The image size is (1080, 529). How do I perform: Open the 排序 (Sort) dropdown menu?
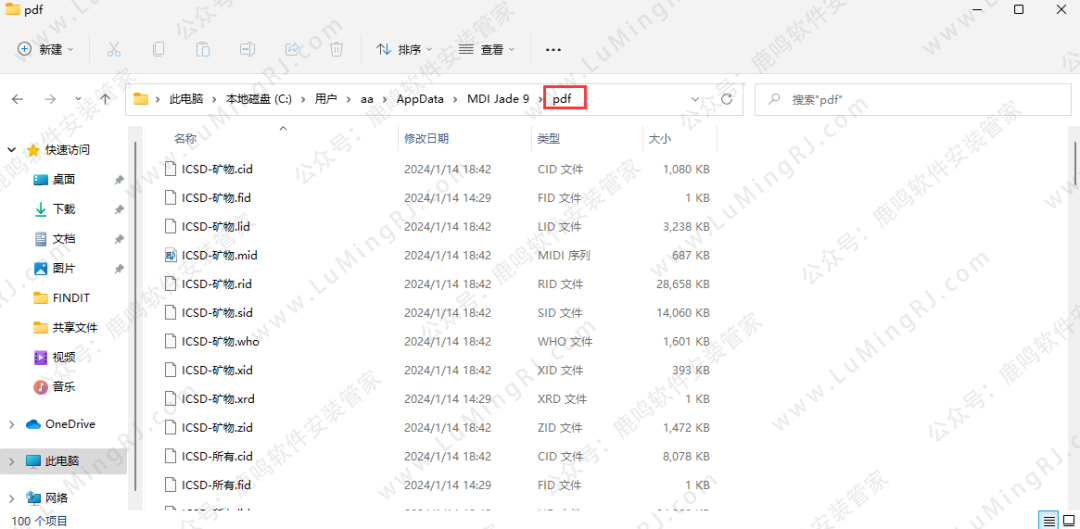pyautogui.click(x=404, y=49)
